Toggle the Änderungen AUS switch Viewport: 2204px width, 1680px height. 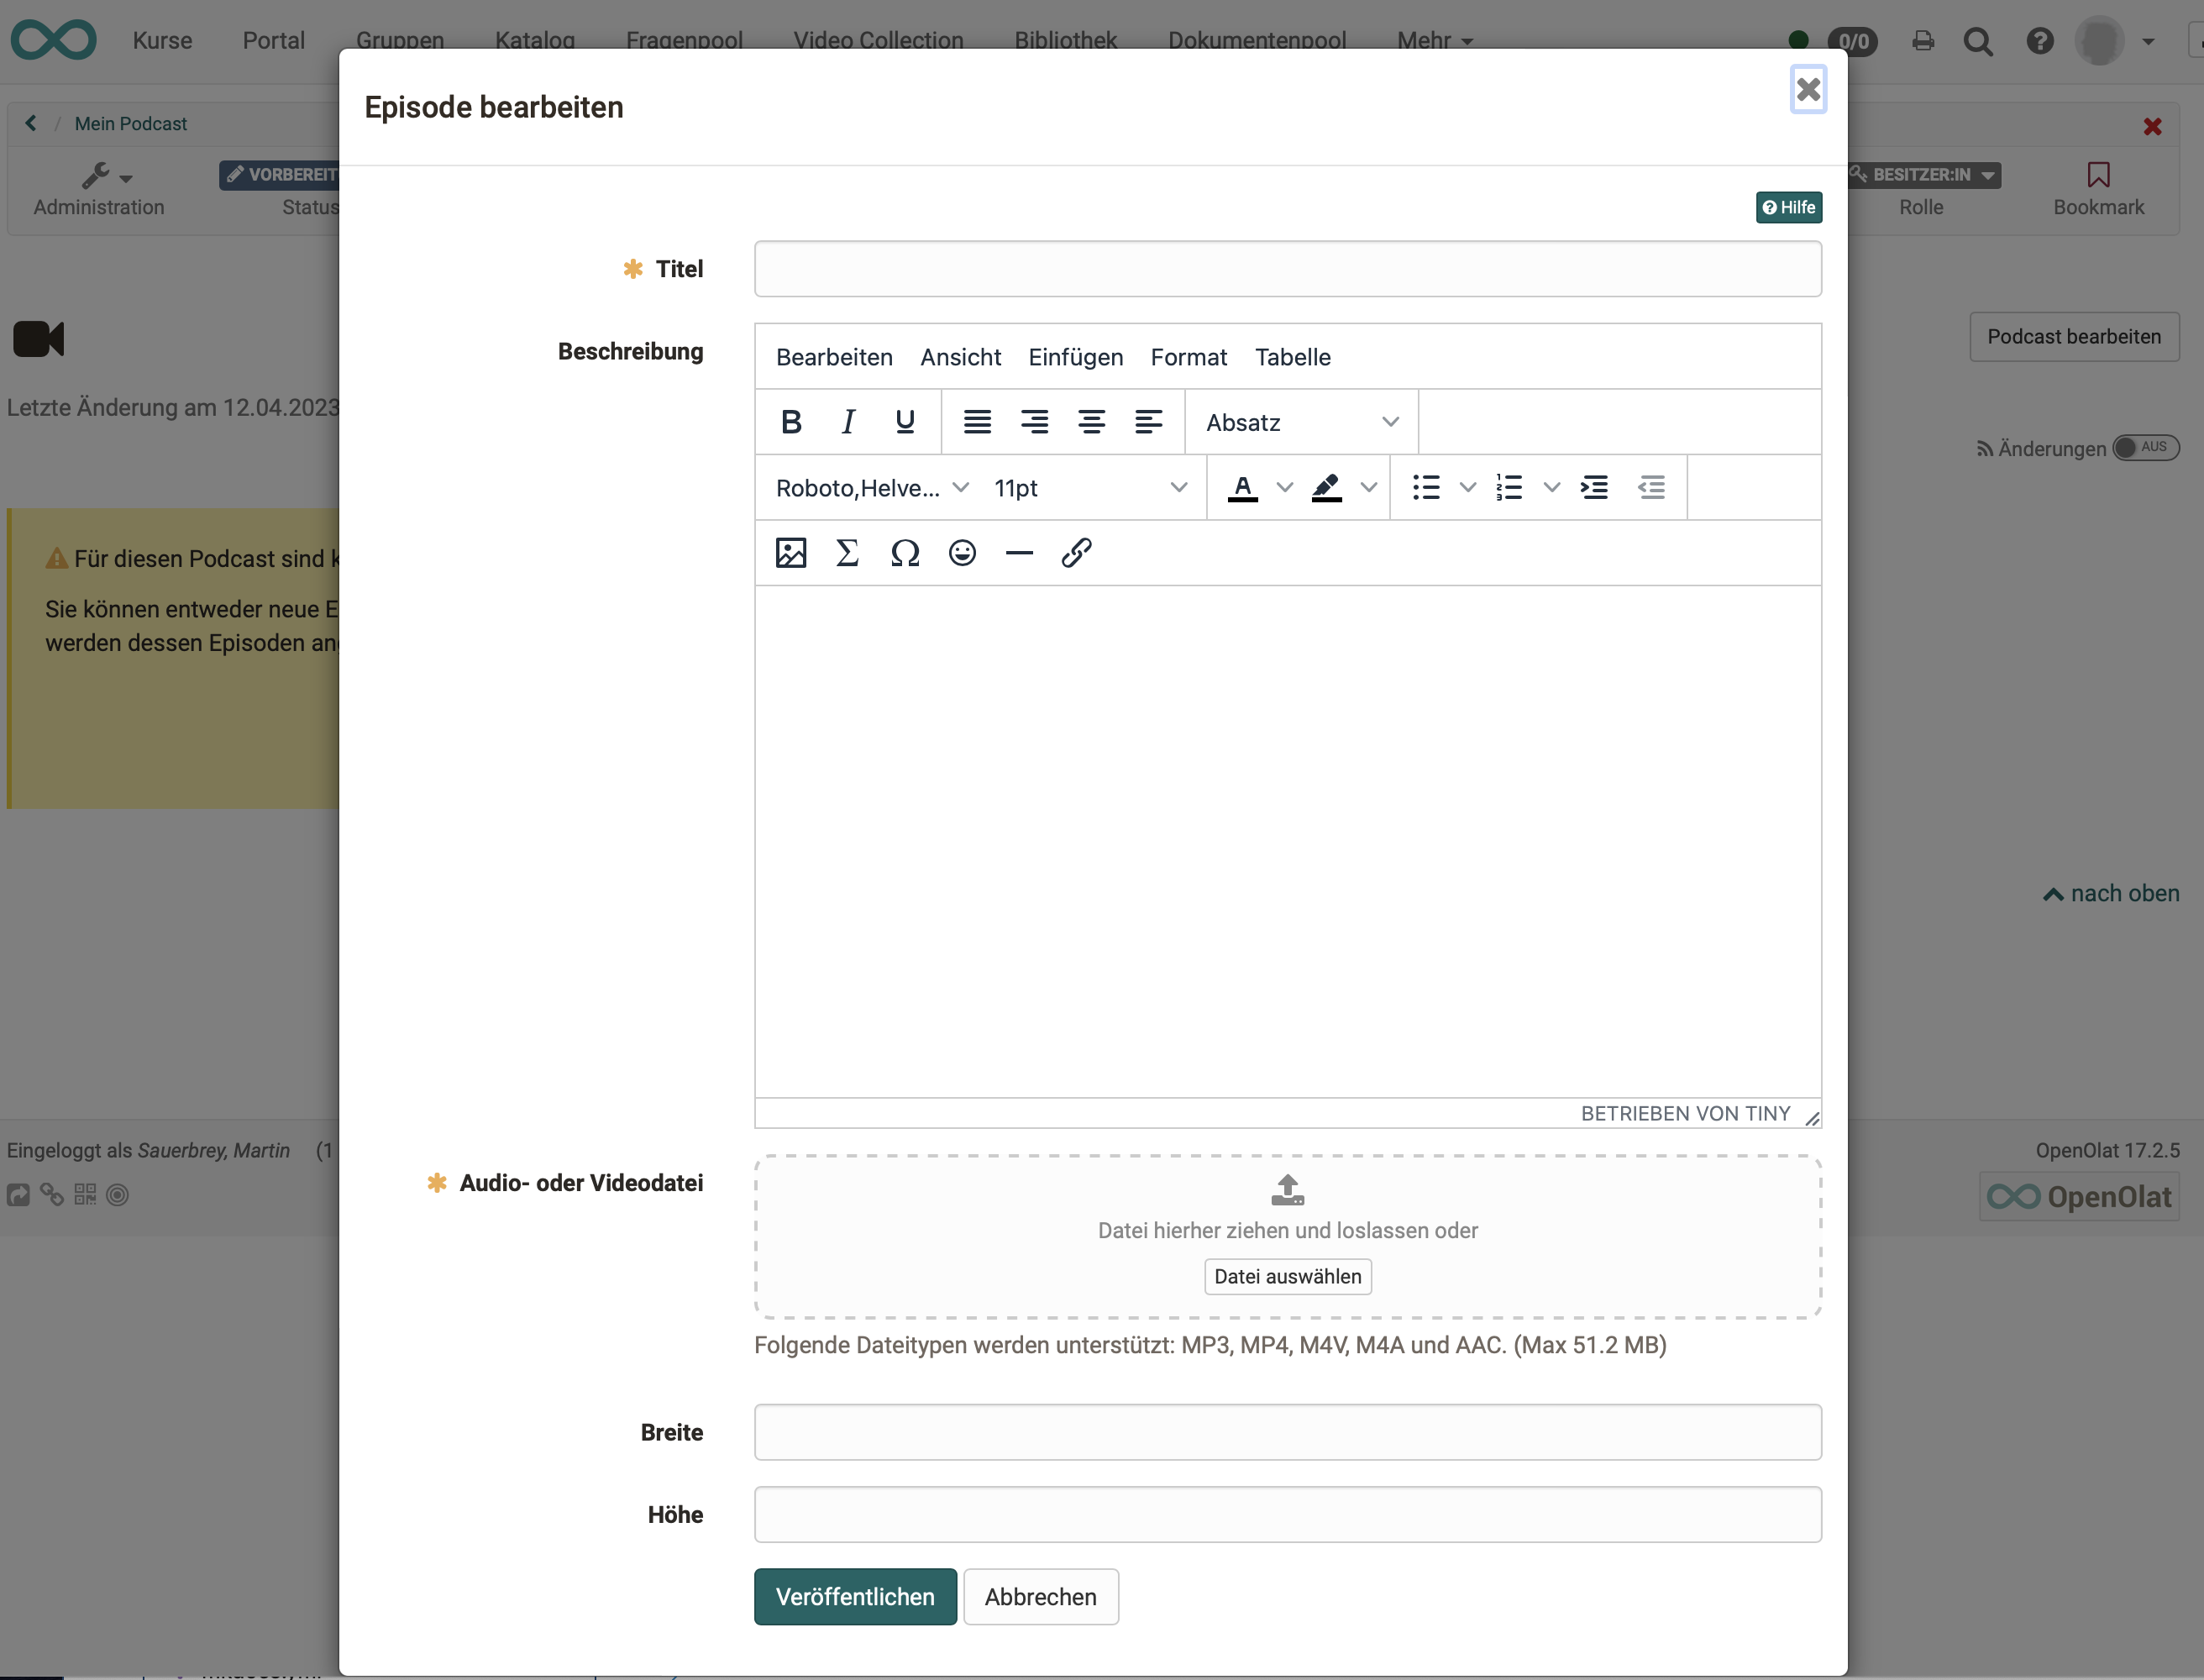coord(2145,447)
